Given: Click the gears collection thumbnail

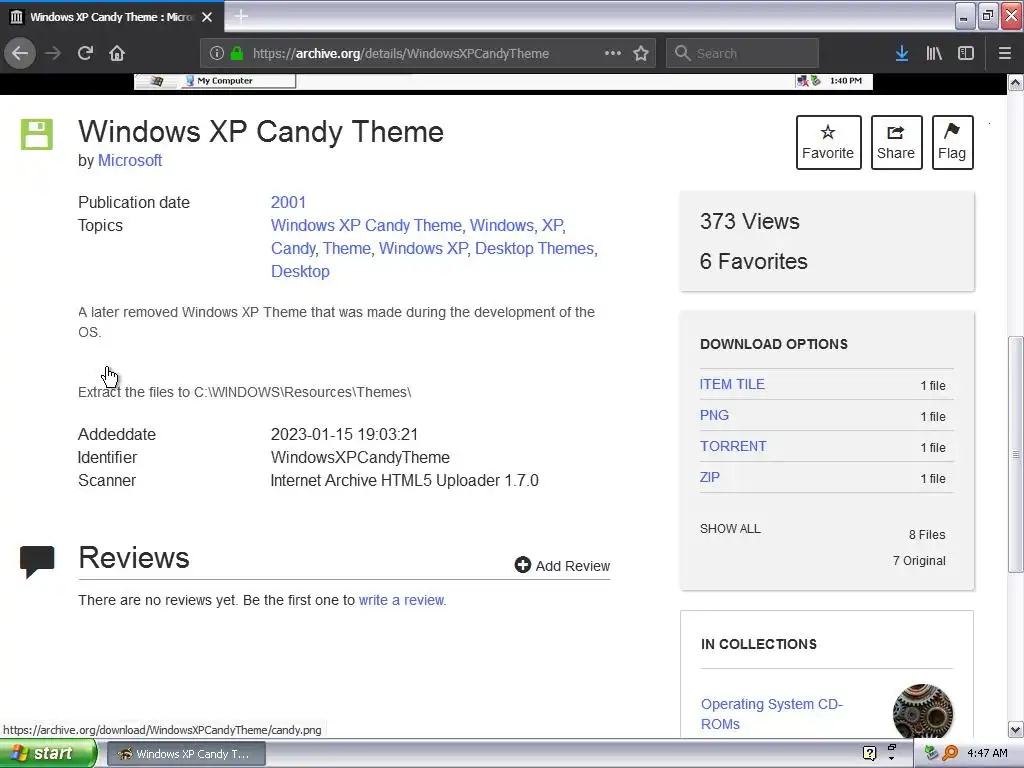Looking at the screenshot, I should pyautogui.click(x=922, y=711).
